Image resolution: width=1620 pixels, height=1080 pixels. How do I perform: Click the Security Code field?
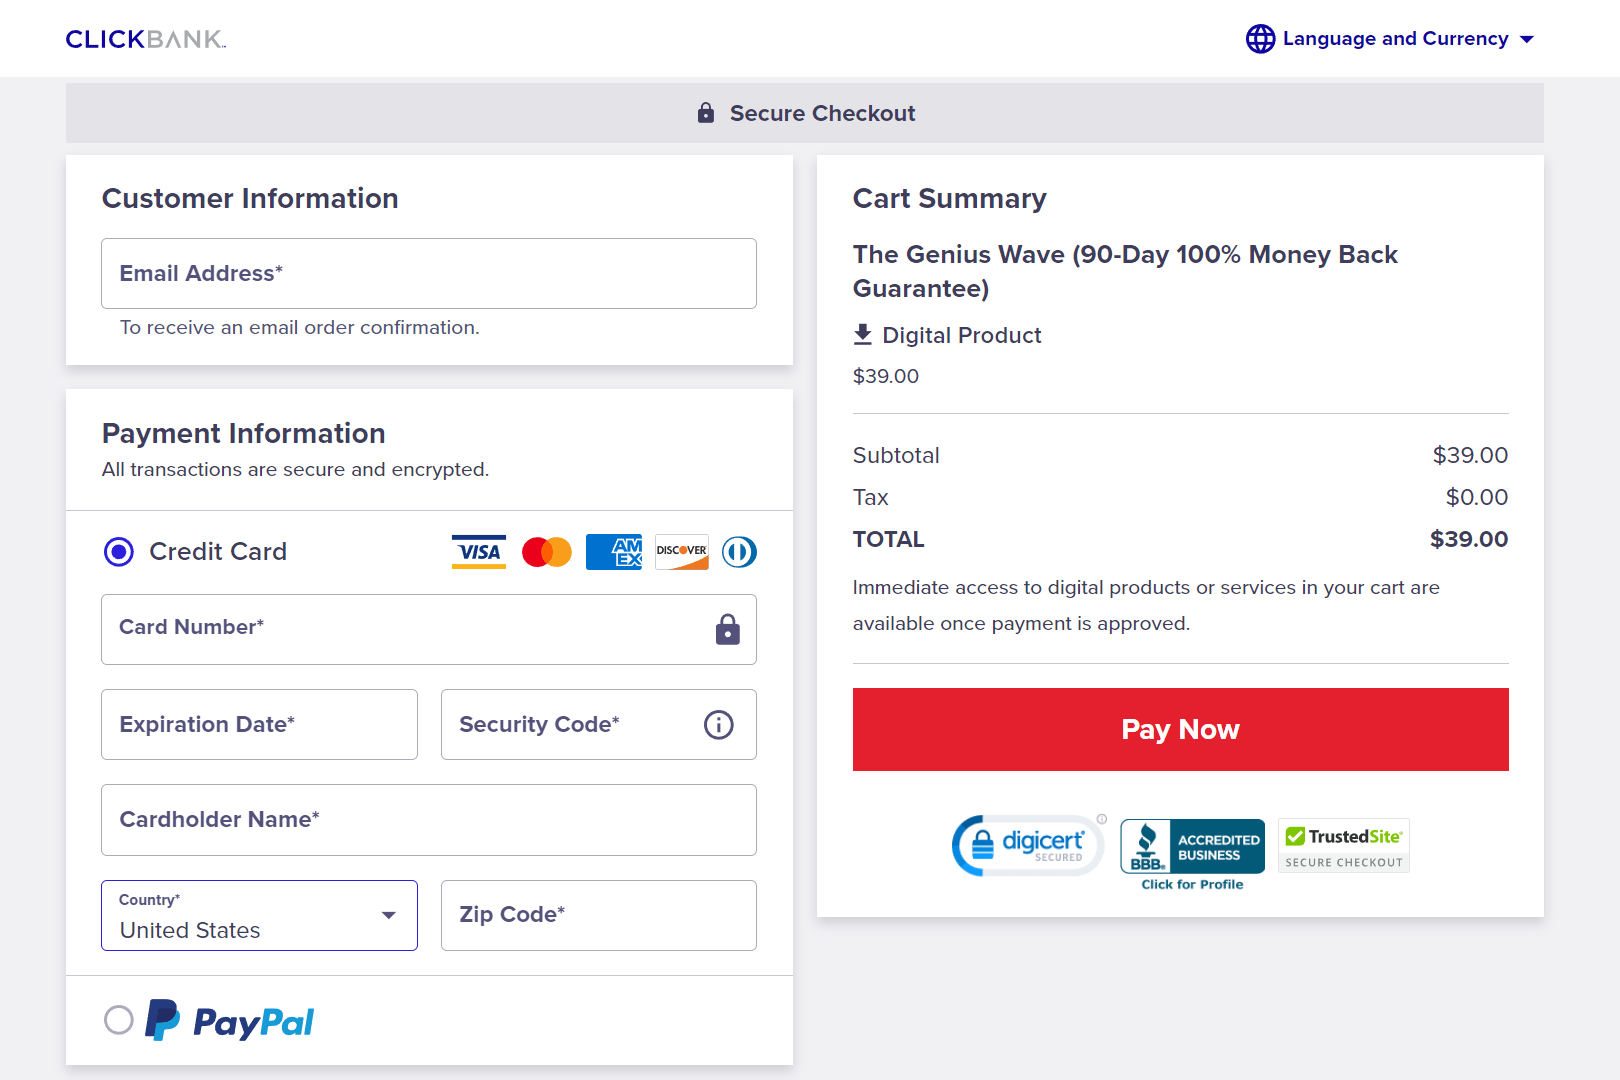tap(599, 724)
